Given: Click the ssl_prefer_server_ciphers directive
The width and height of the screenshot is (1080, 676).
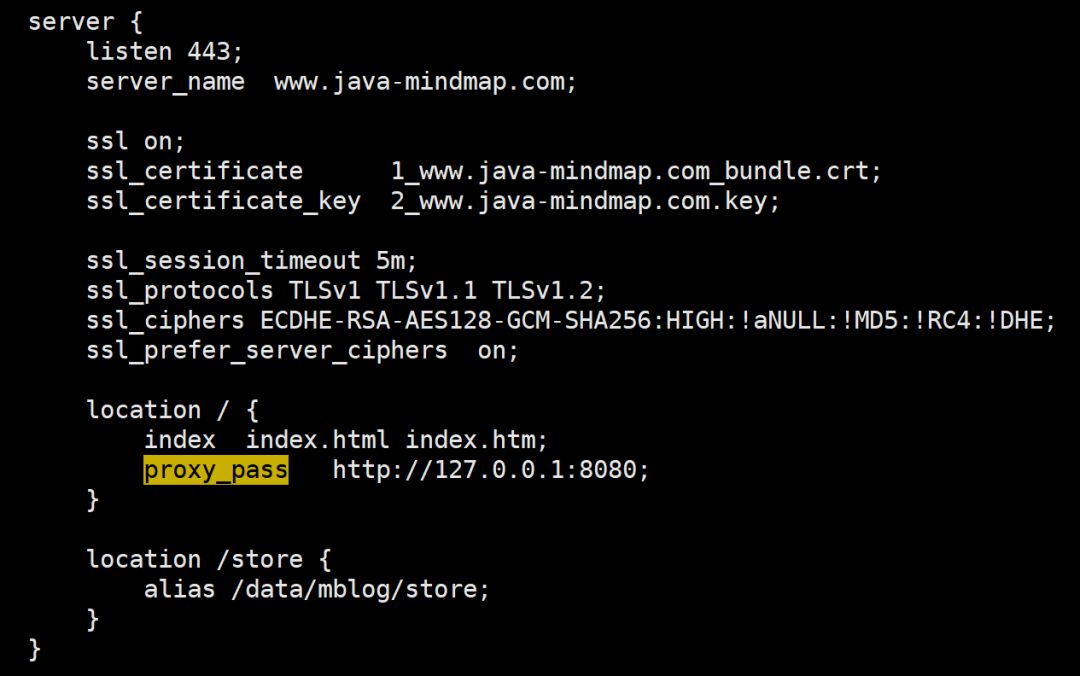Looking at the screenshot, I should (x=267, y=351).
